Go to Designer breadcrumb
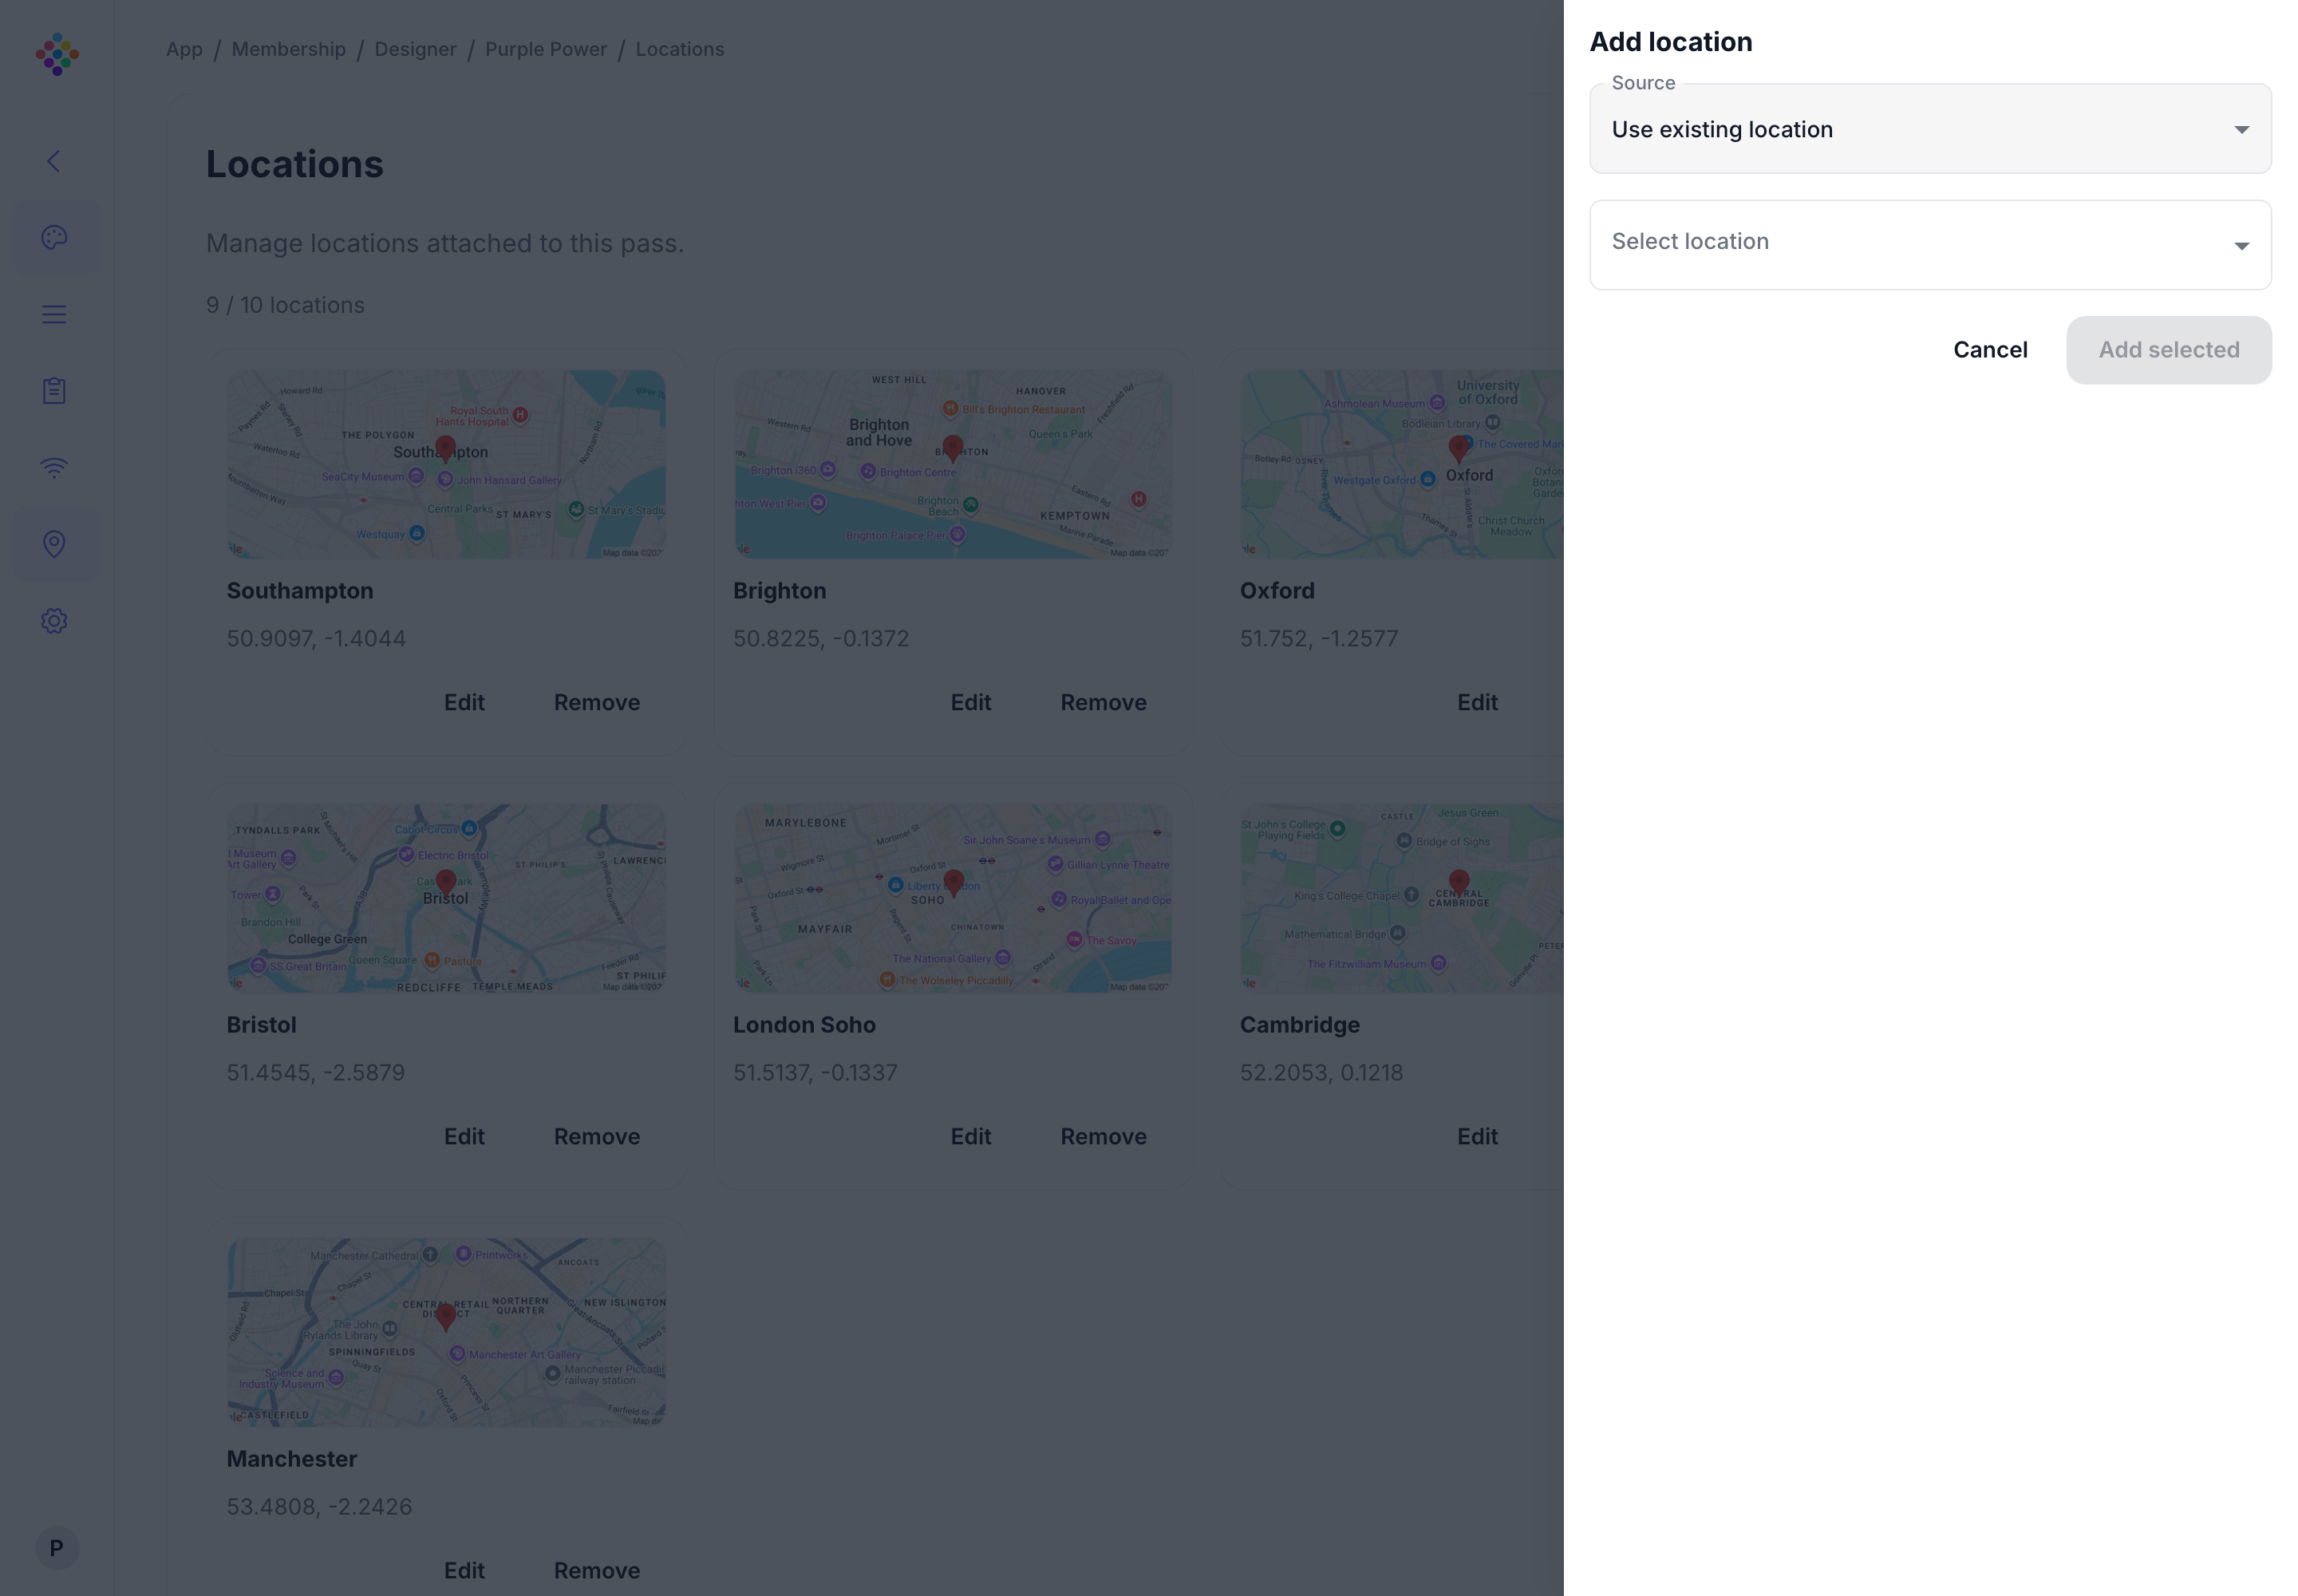2298x1596 pixels. pyautogui.click(x=415, y=49)
